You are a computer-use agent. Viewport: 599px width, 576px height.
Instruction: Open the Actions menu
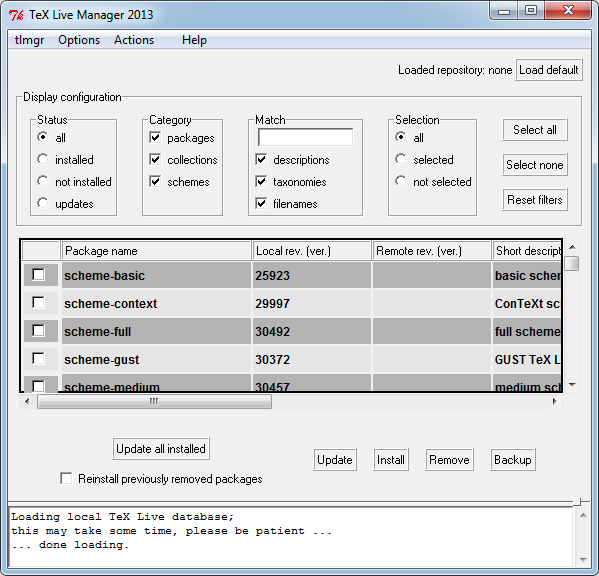pos(134,40)
